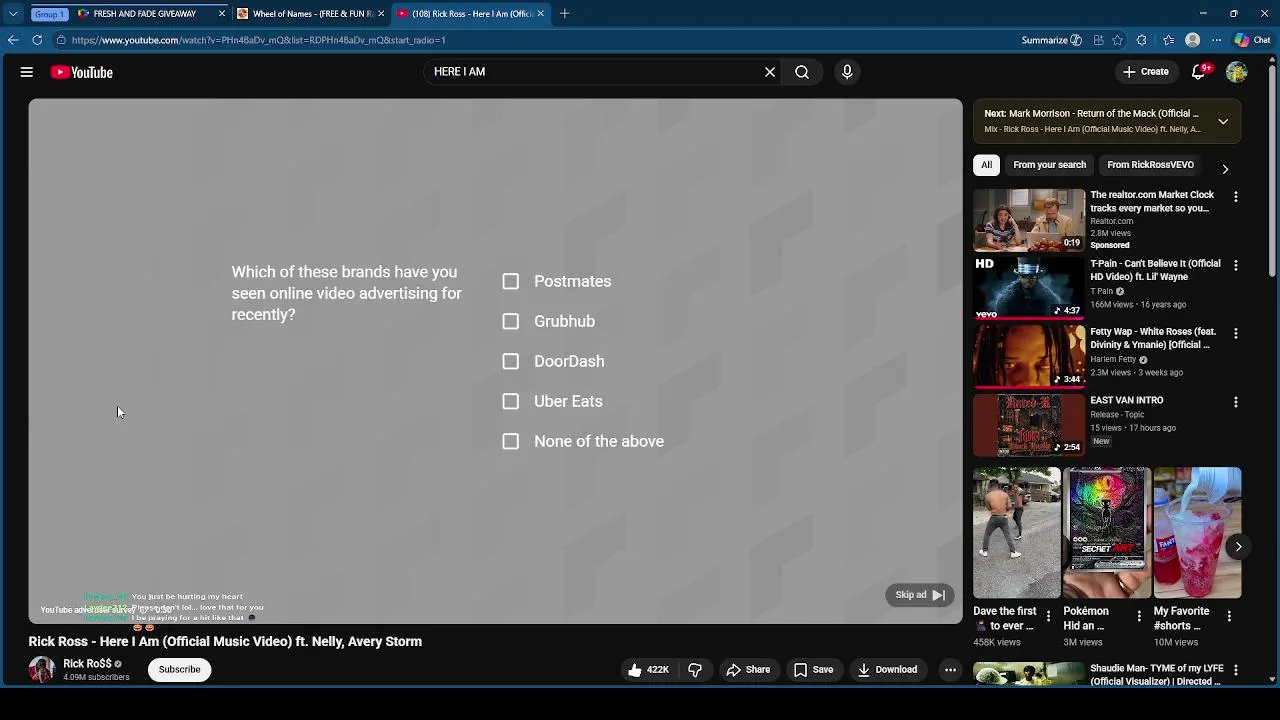Open T-Pain Can't Believe It thumbnail
This screenshot has height=720, width=1280.
coord(1029,288)
